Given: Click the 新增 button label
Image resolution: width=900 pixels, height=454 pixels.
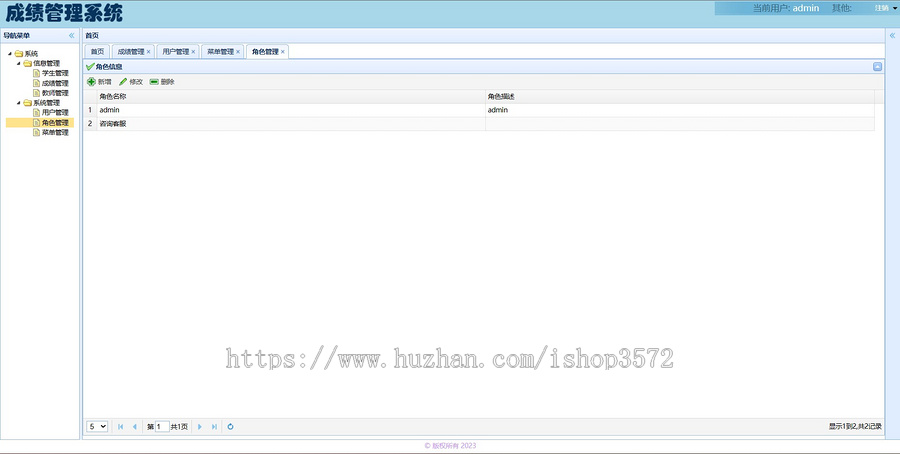Looking at the screenshot, I should point(104,82).
